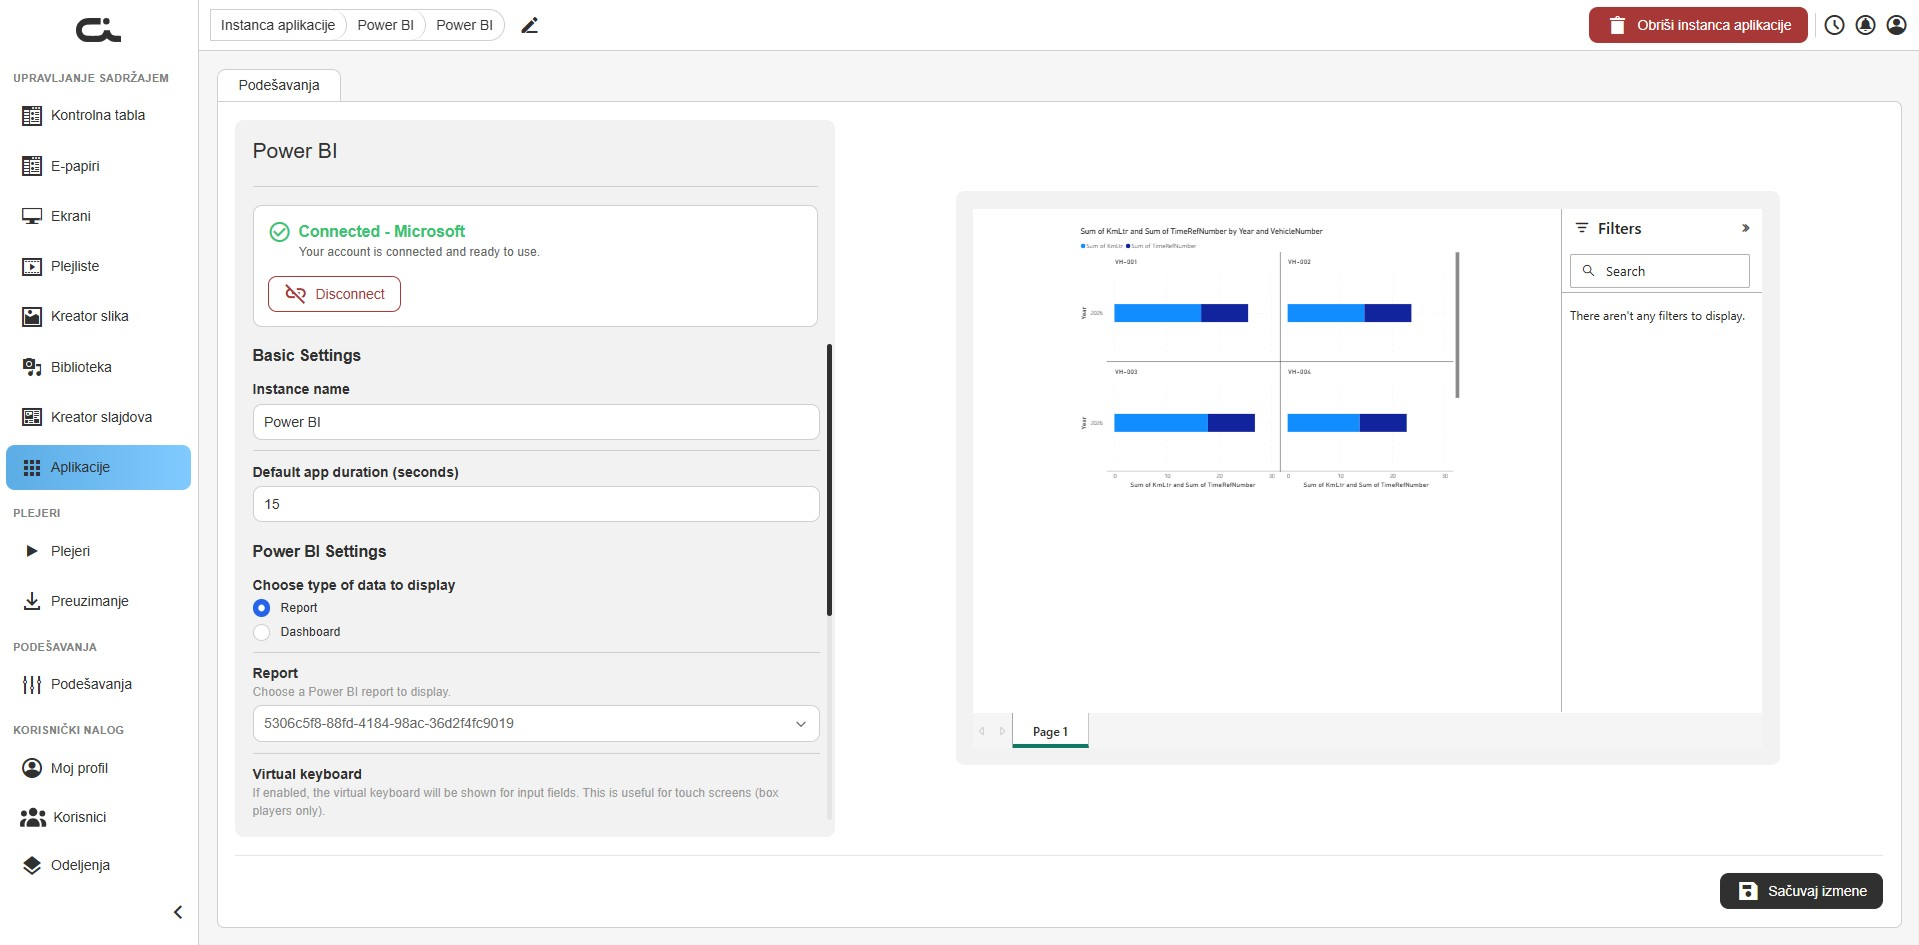Click the VH-003 bar in chart
The image size is (1919, 945).
click(x=1184, y=423)
